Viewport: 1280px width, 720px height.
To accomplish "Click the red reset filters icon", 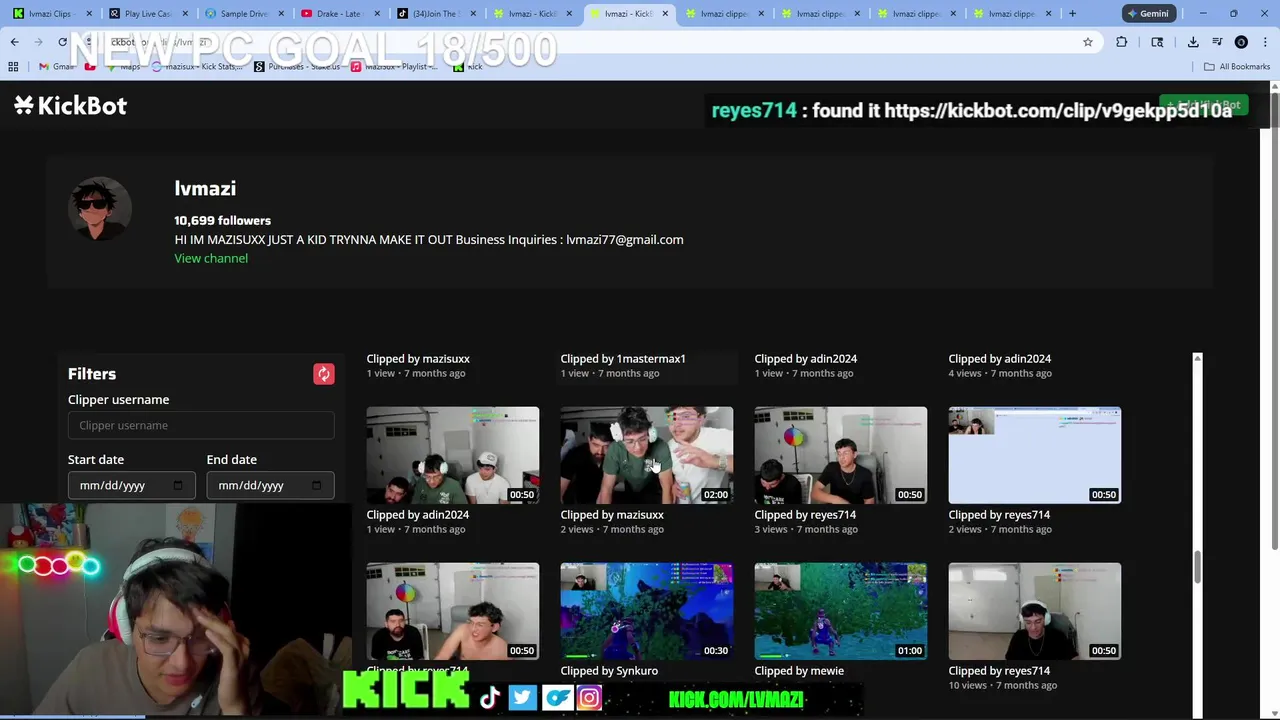I will point(323,374).
